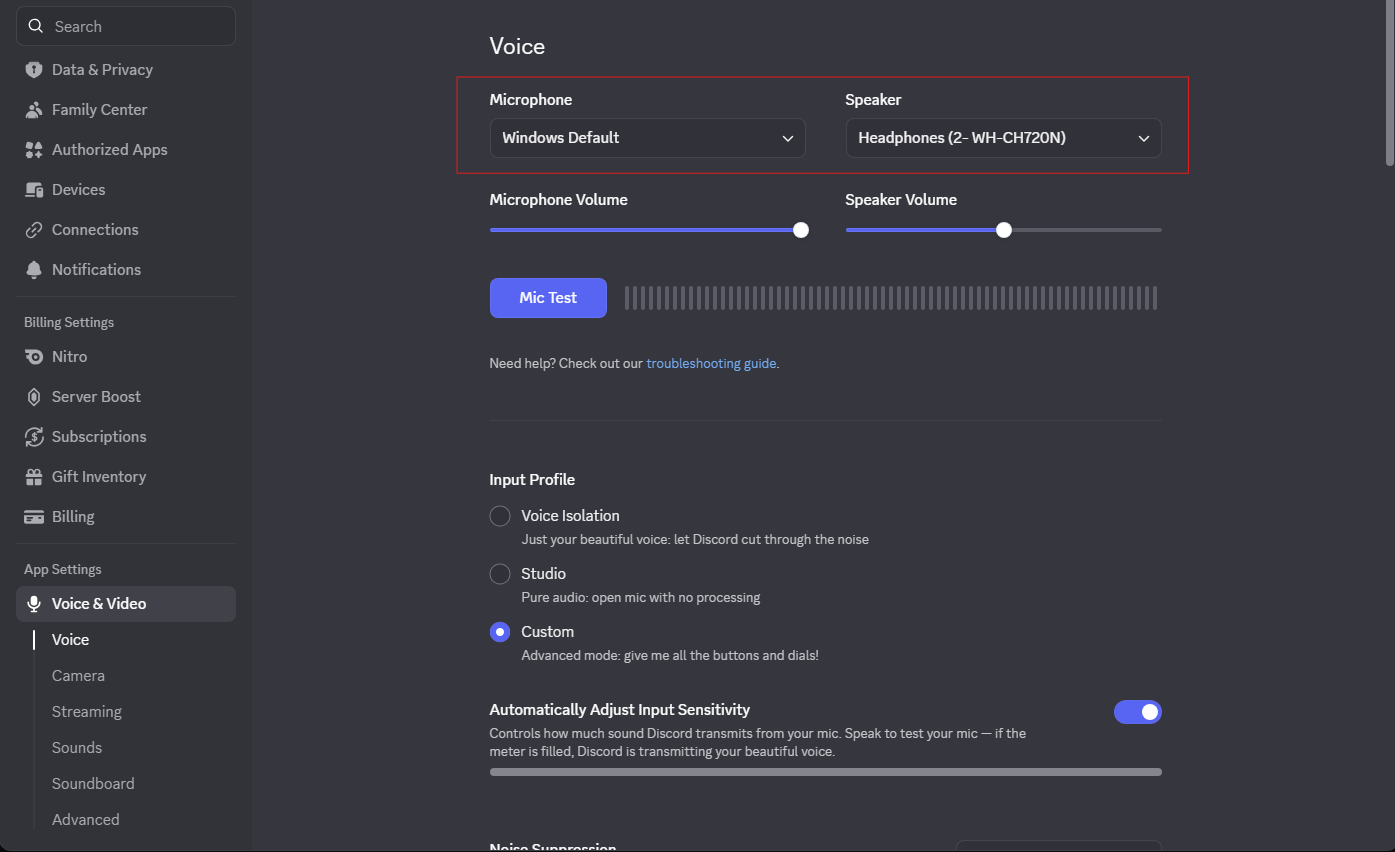Screen dimensions: 1395x852
Task: Click the Server Boost gem icon
Action: coord(34,397)
